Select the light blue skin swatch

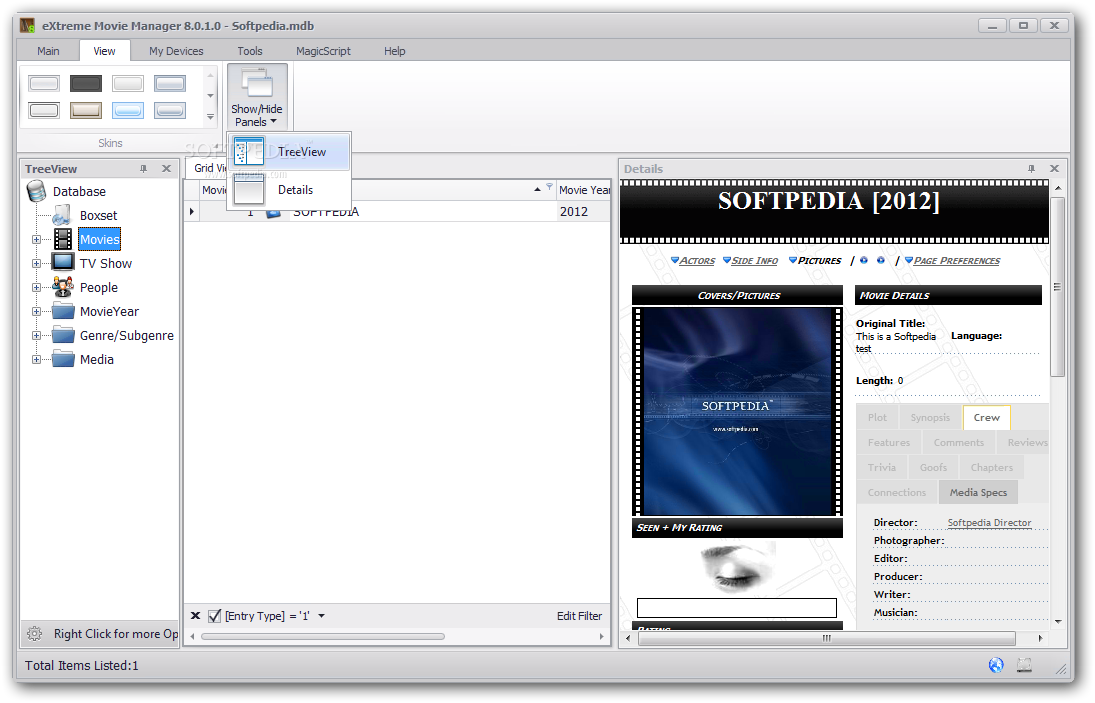[x=128, y=110]
